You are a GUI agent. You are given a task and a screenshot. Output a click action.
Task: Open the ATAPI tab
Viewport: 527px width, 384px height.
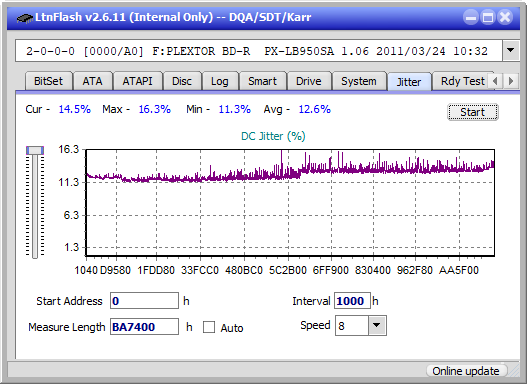tap(137, 81)
